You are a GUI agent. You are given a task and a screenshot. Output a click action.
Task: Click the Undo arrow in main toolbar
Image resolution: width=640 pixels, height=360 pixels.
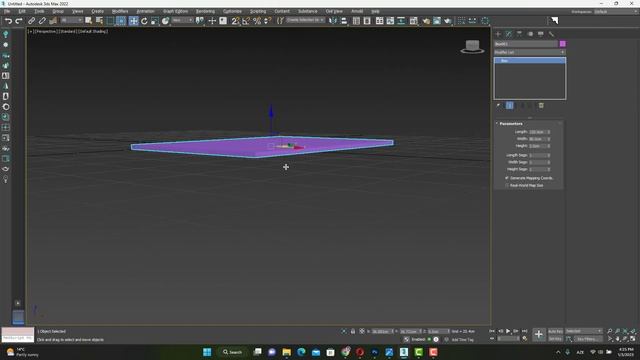8,20
